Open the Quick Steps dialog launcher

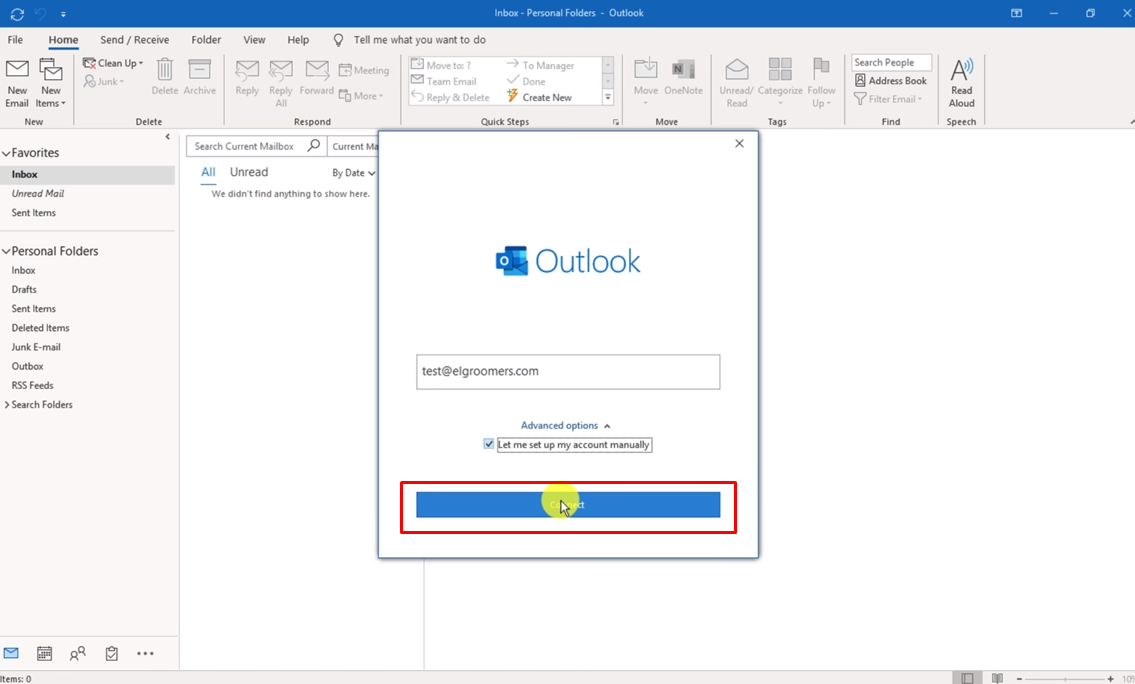[x=616, y=122]
